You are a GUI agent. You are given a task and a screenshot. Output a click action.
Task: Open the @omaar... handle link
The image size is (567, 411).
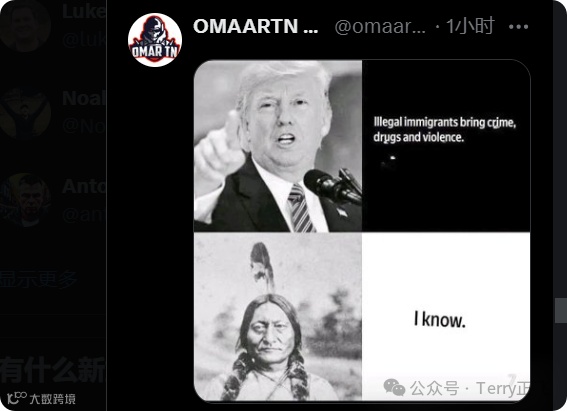point(380,26)
